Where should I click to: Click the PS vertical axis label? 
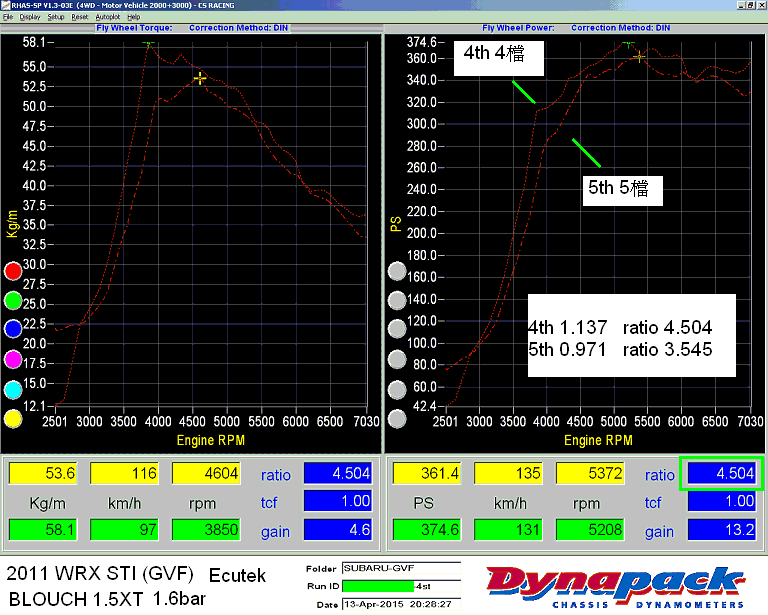(x=396, y=224)
